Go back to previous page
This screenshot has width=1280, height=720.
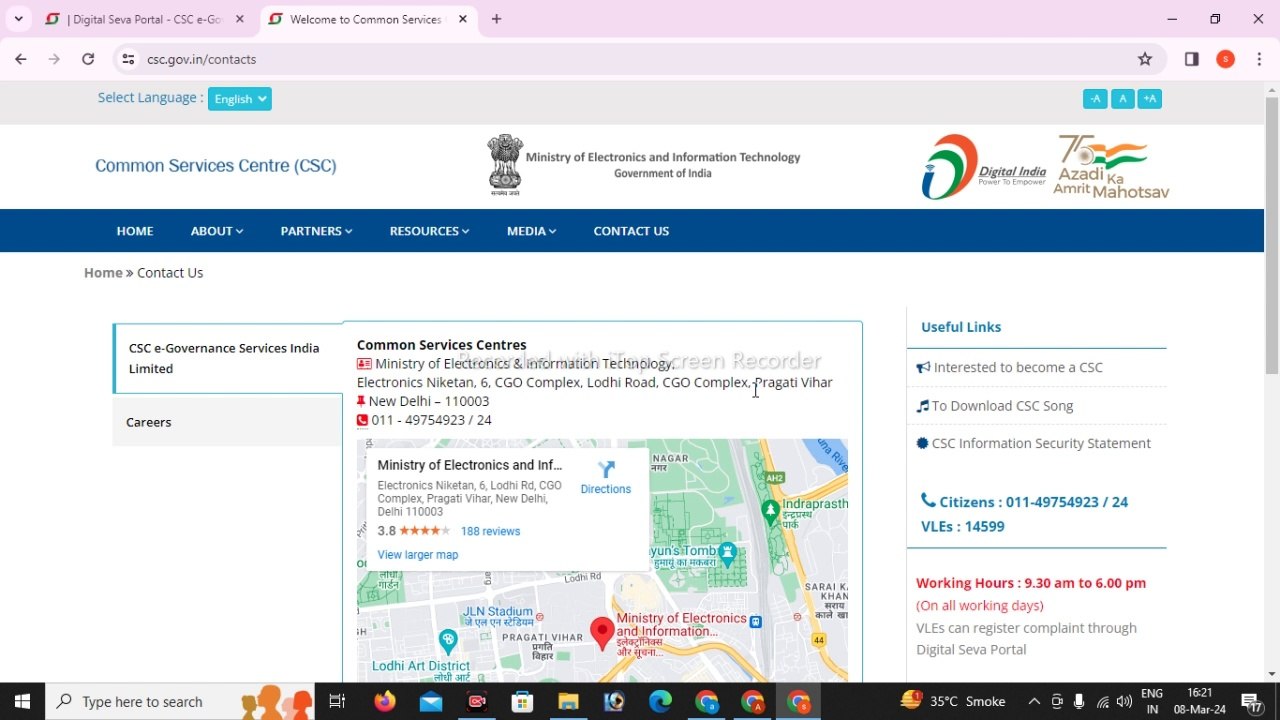20,59
